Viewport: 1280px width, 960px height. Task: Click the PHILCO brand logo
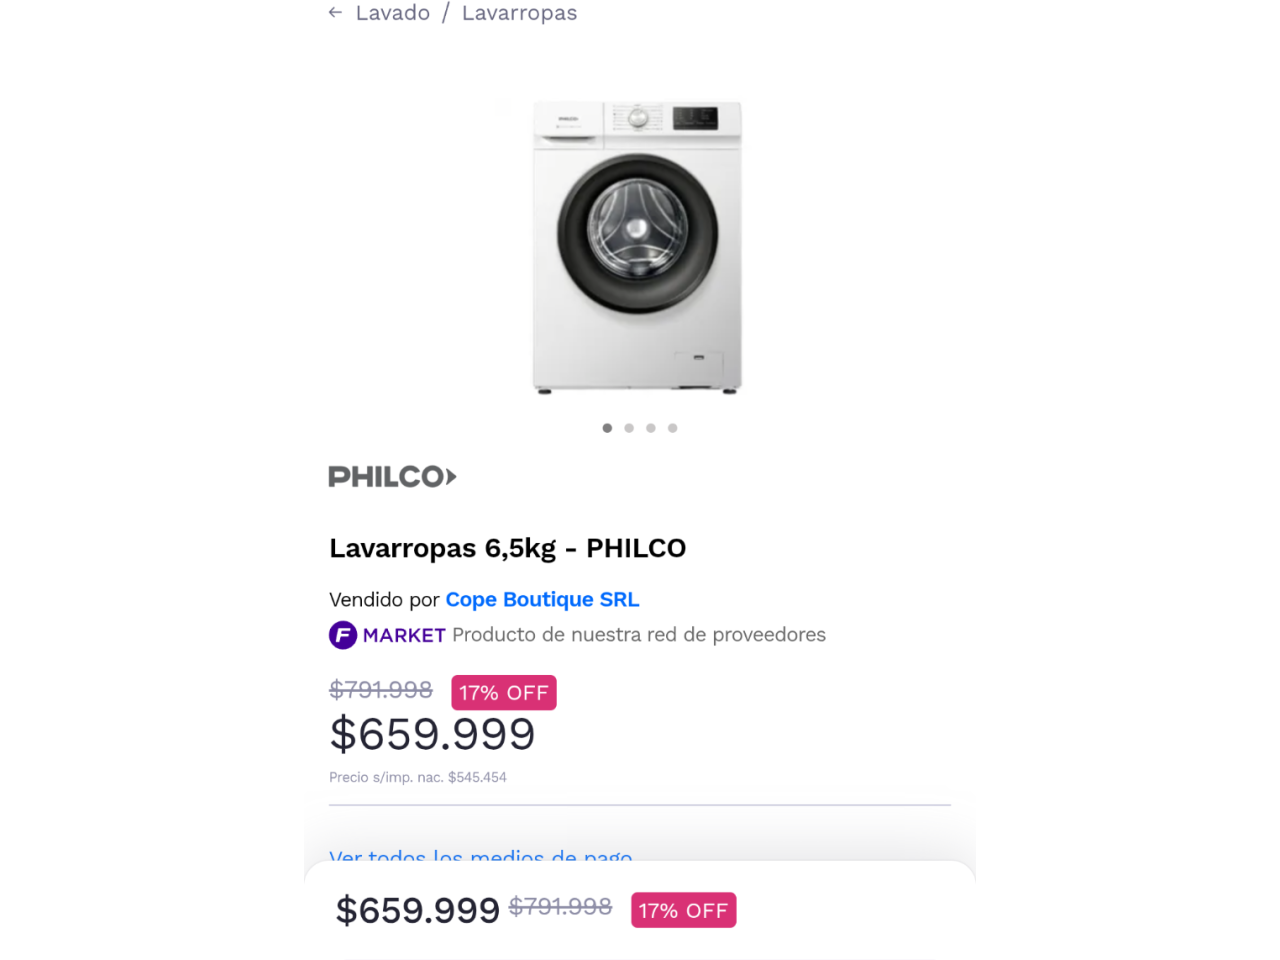click(x=392, y=477)
